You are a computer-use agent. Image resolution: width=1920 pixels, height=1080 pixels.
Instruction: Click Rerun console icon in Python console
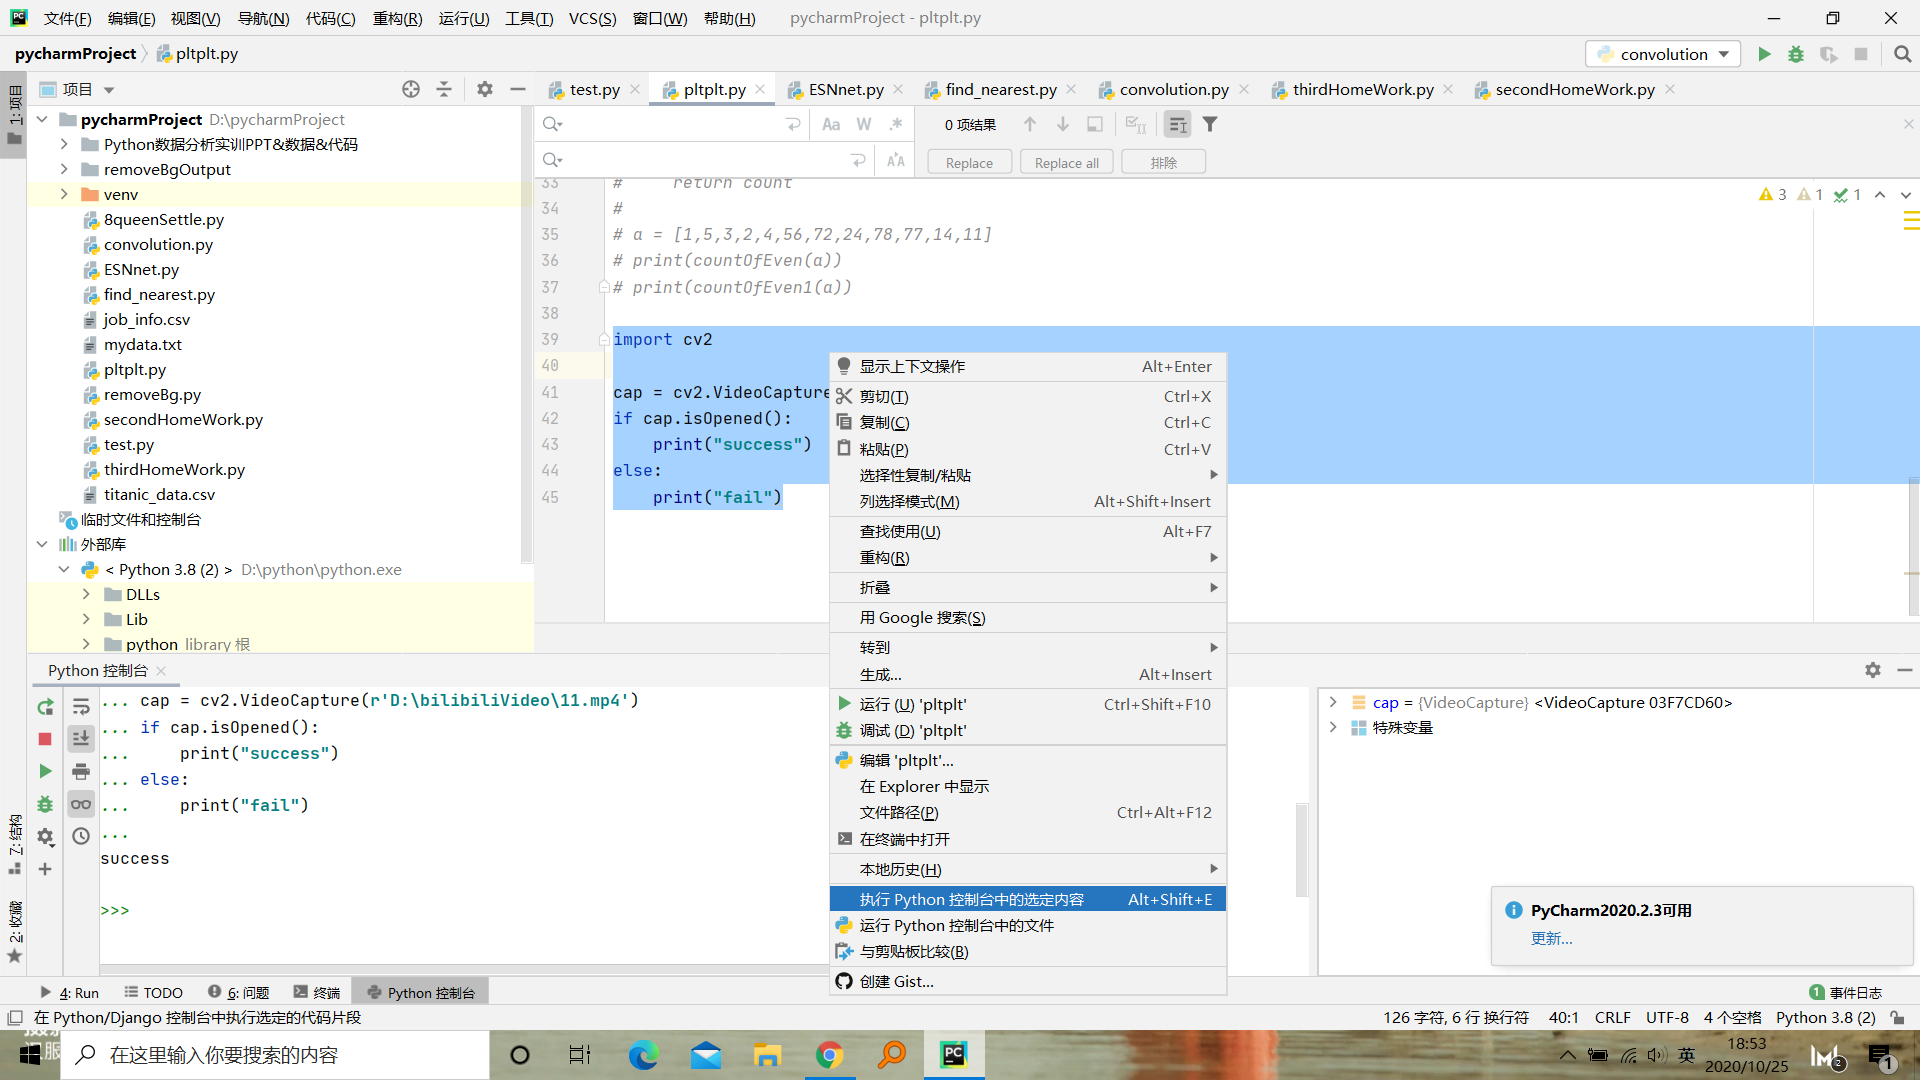pyautogui.click(x=45, y=707)
